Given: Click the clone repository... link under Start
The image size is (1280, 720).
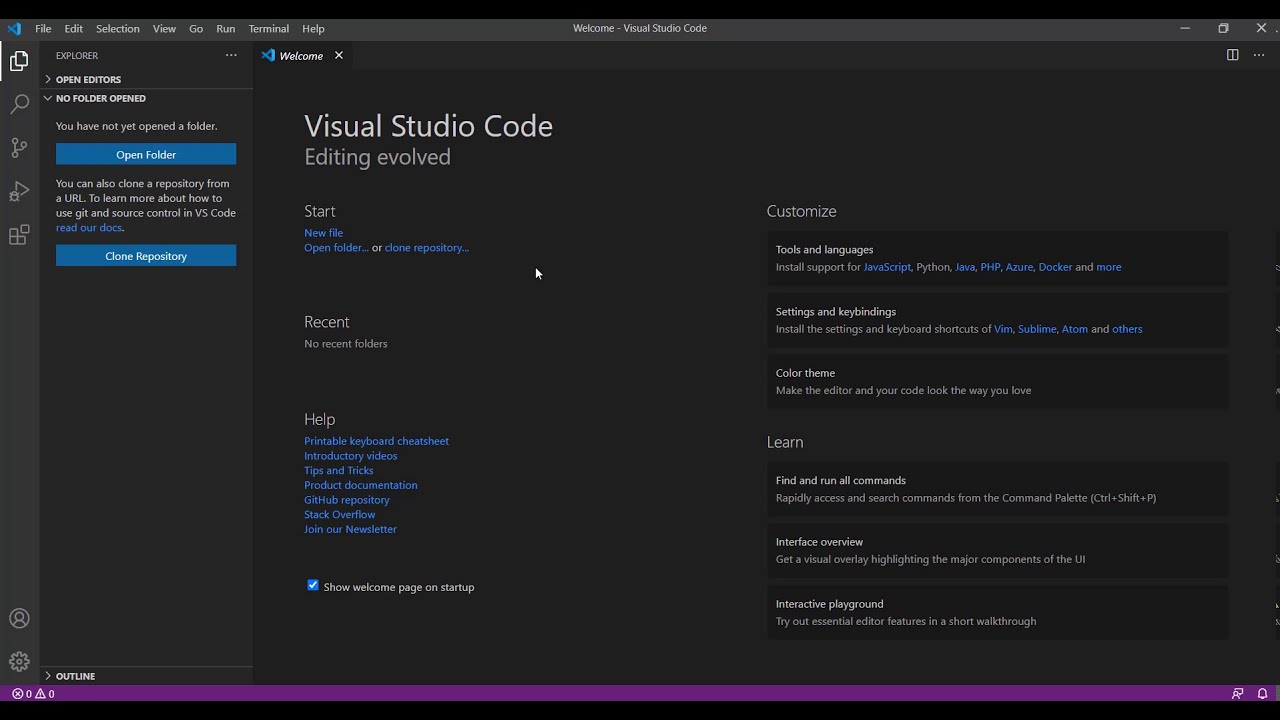Looking at the screenshot, I should point(427,247).
